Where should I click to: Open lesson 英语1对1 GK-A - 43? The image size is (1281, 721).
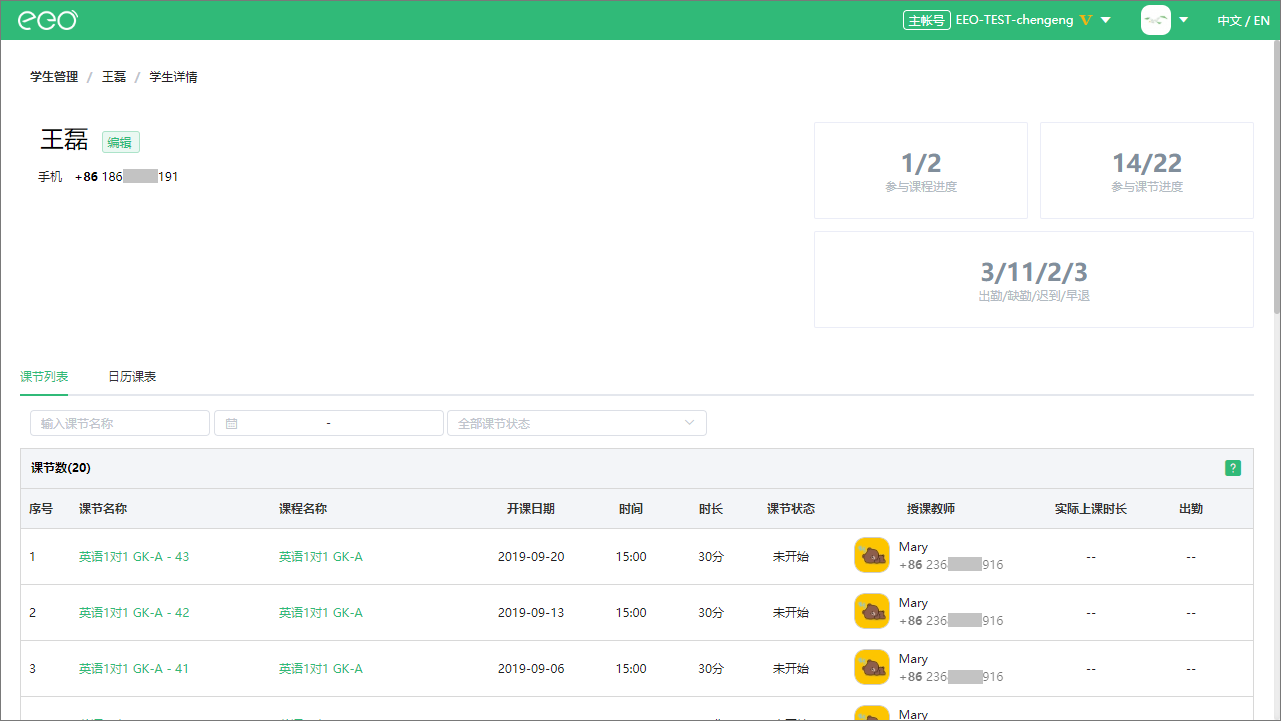coord(134,557)
